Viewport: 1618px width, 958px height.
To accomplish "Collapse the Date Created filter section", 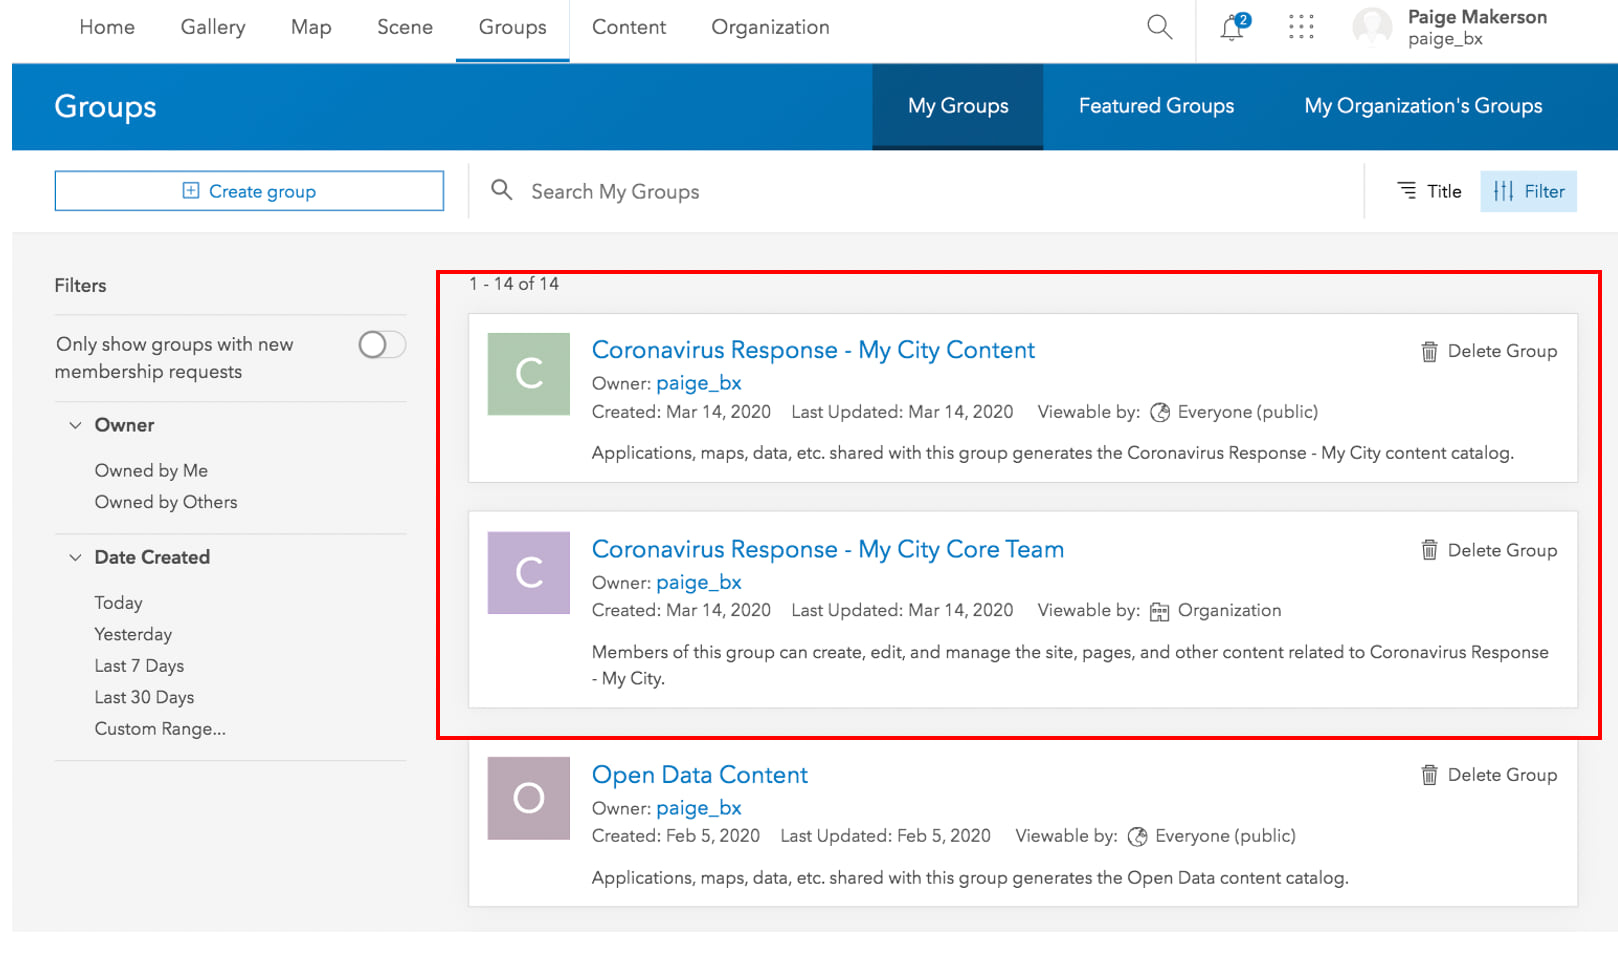I will [75, 557].
